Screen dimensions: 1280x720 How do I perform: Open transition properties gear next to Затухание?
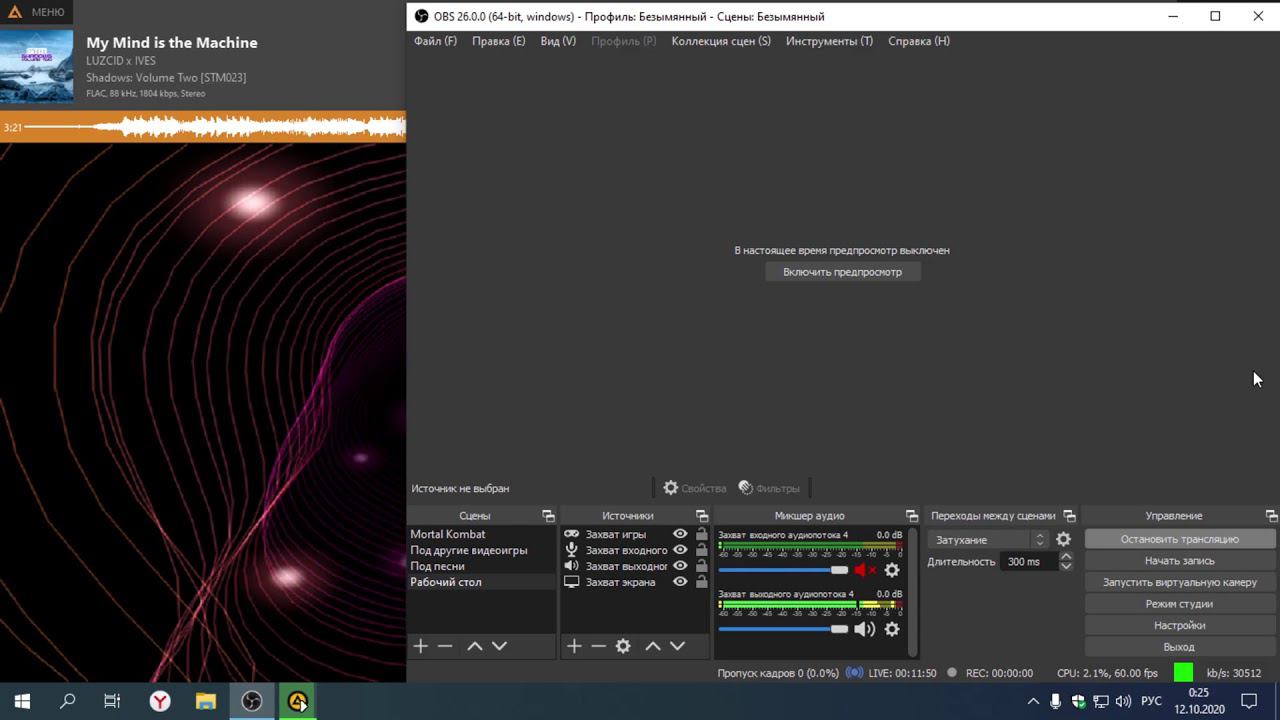(1063, 539)
